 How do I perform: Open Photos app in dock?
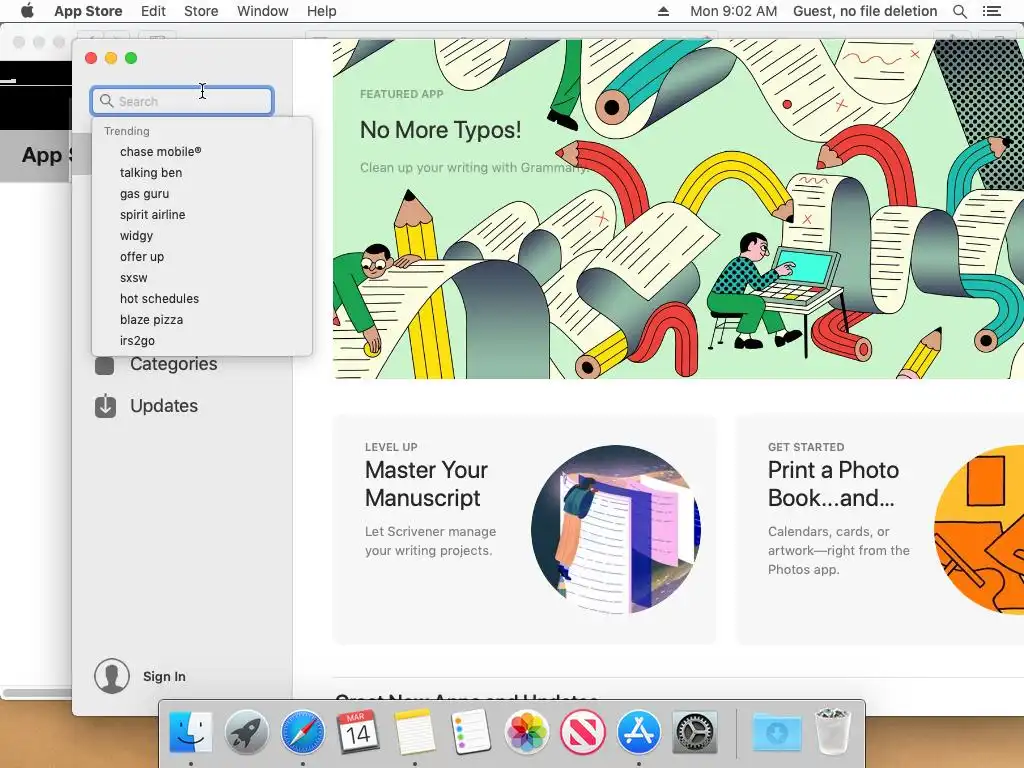[x=526, y=732]
